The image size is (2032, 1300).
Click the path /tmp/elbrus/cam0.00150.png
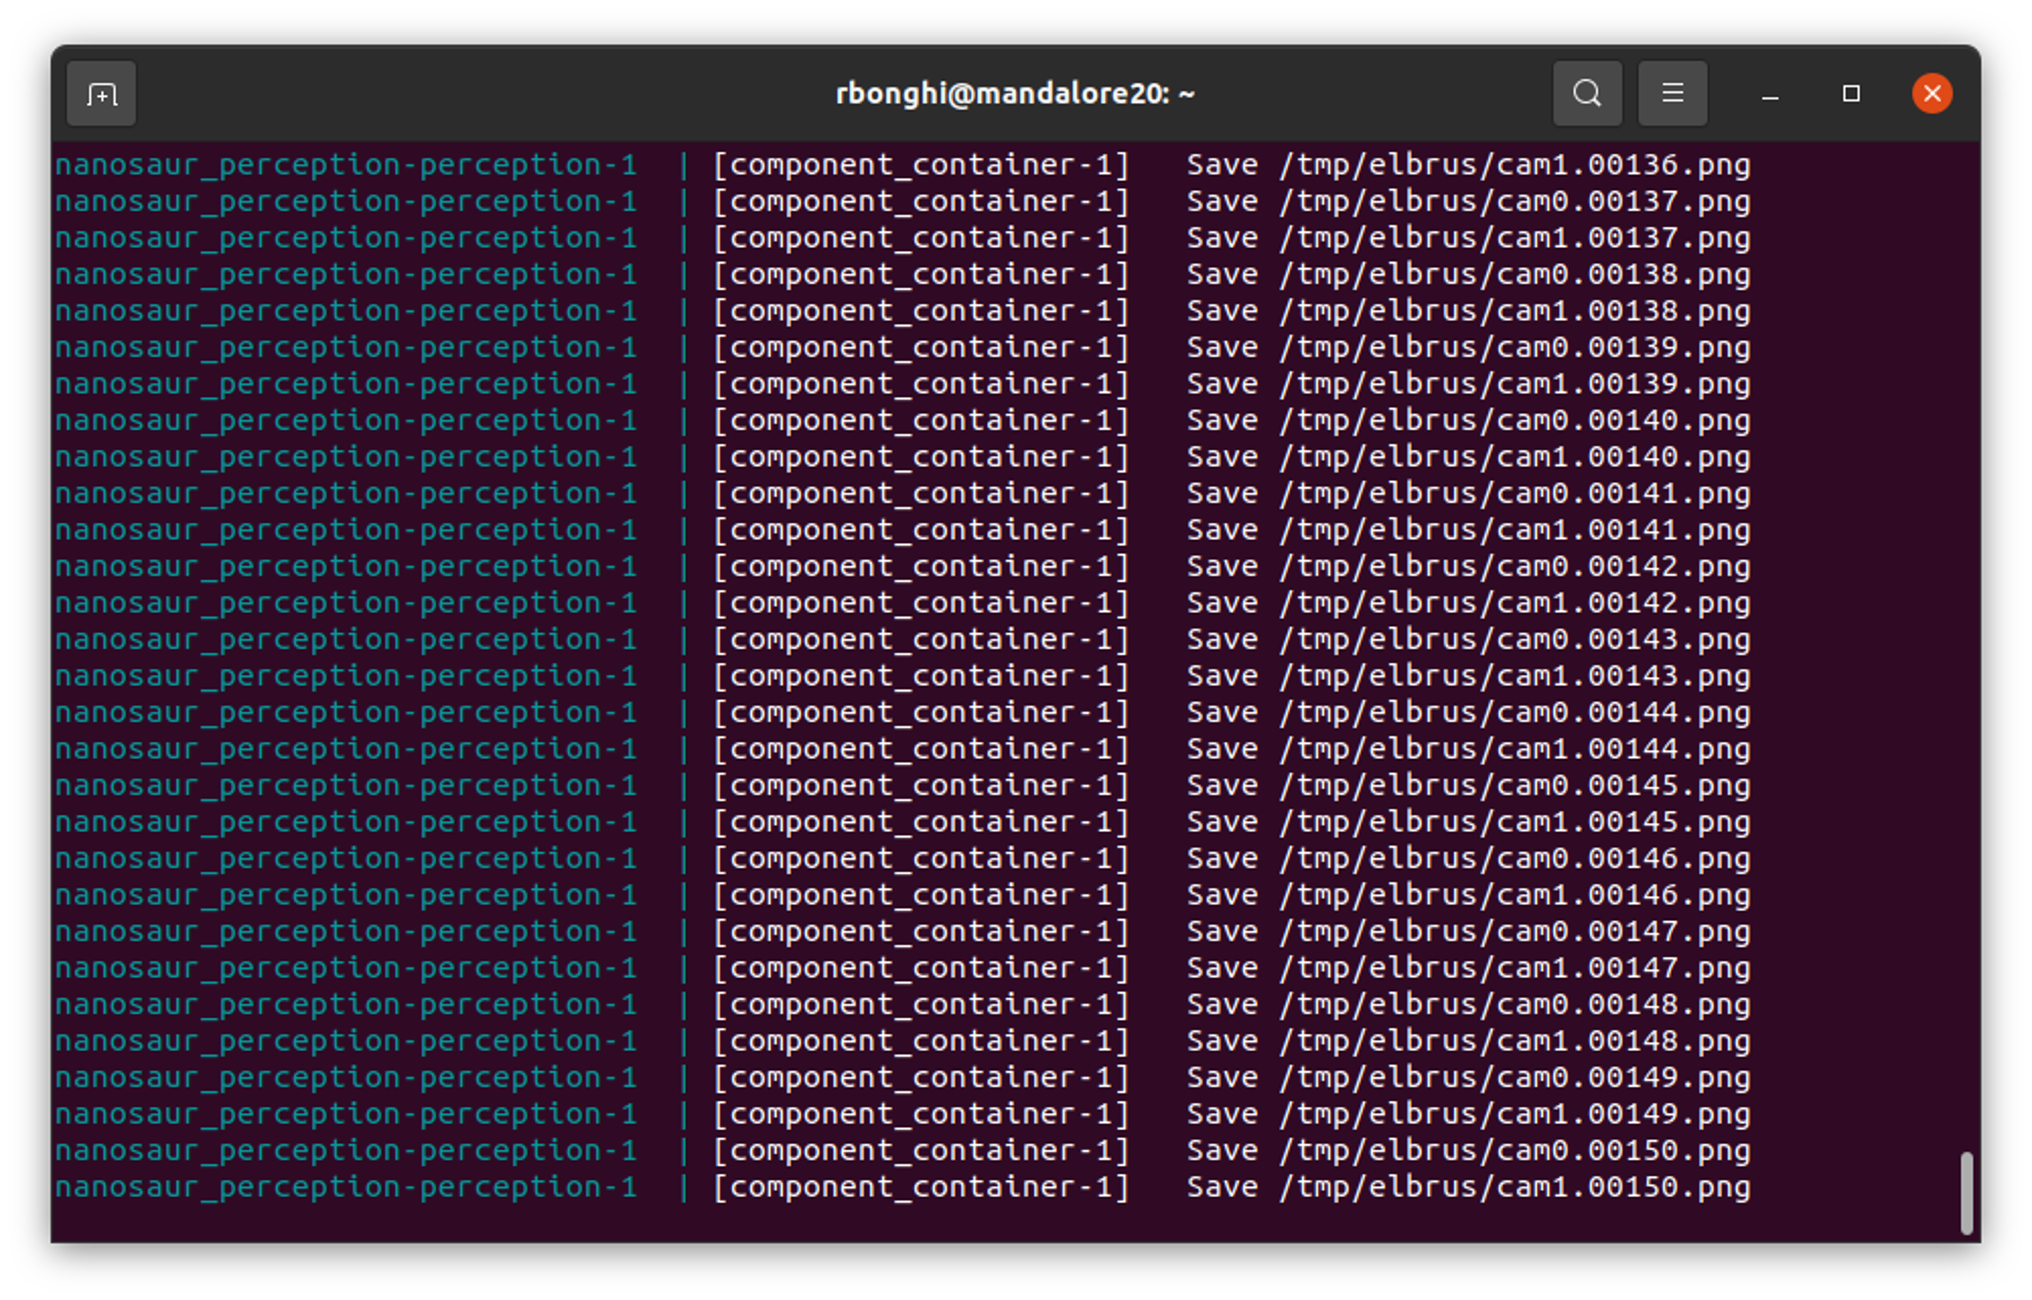(1514, 1151)
